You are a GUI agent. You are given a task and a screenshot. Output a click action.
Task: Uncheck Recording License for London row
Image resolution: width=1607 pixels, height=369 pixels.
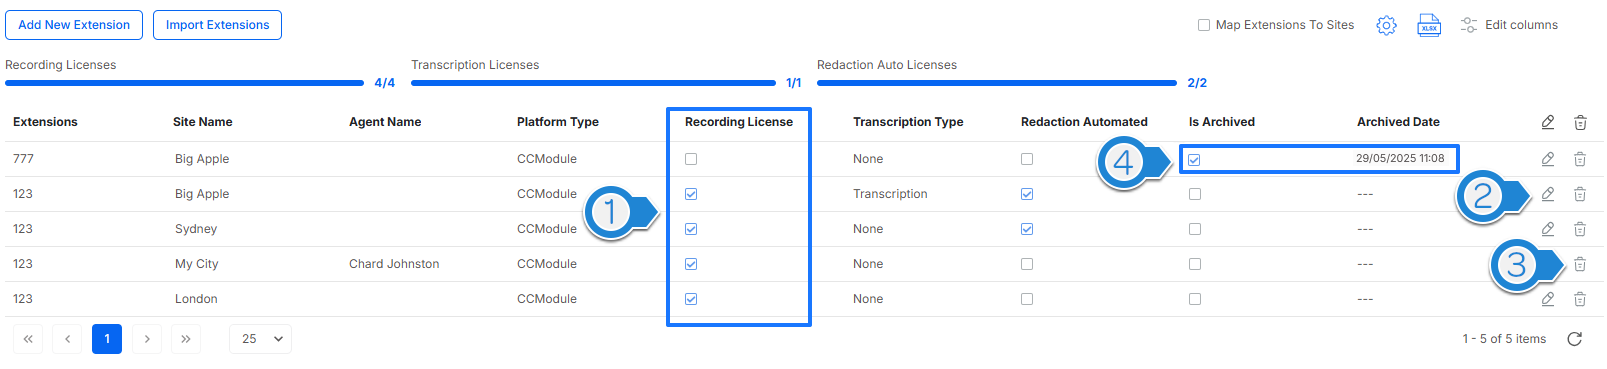point(691,299)
